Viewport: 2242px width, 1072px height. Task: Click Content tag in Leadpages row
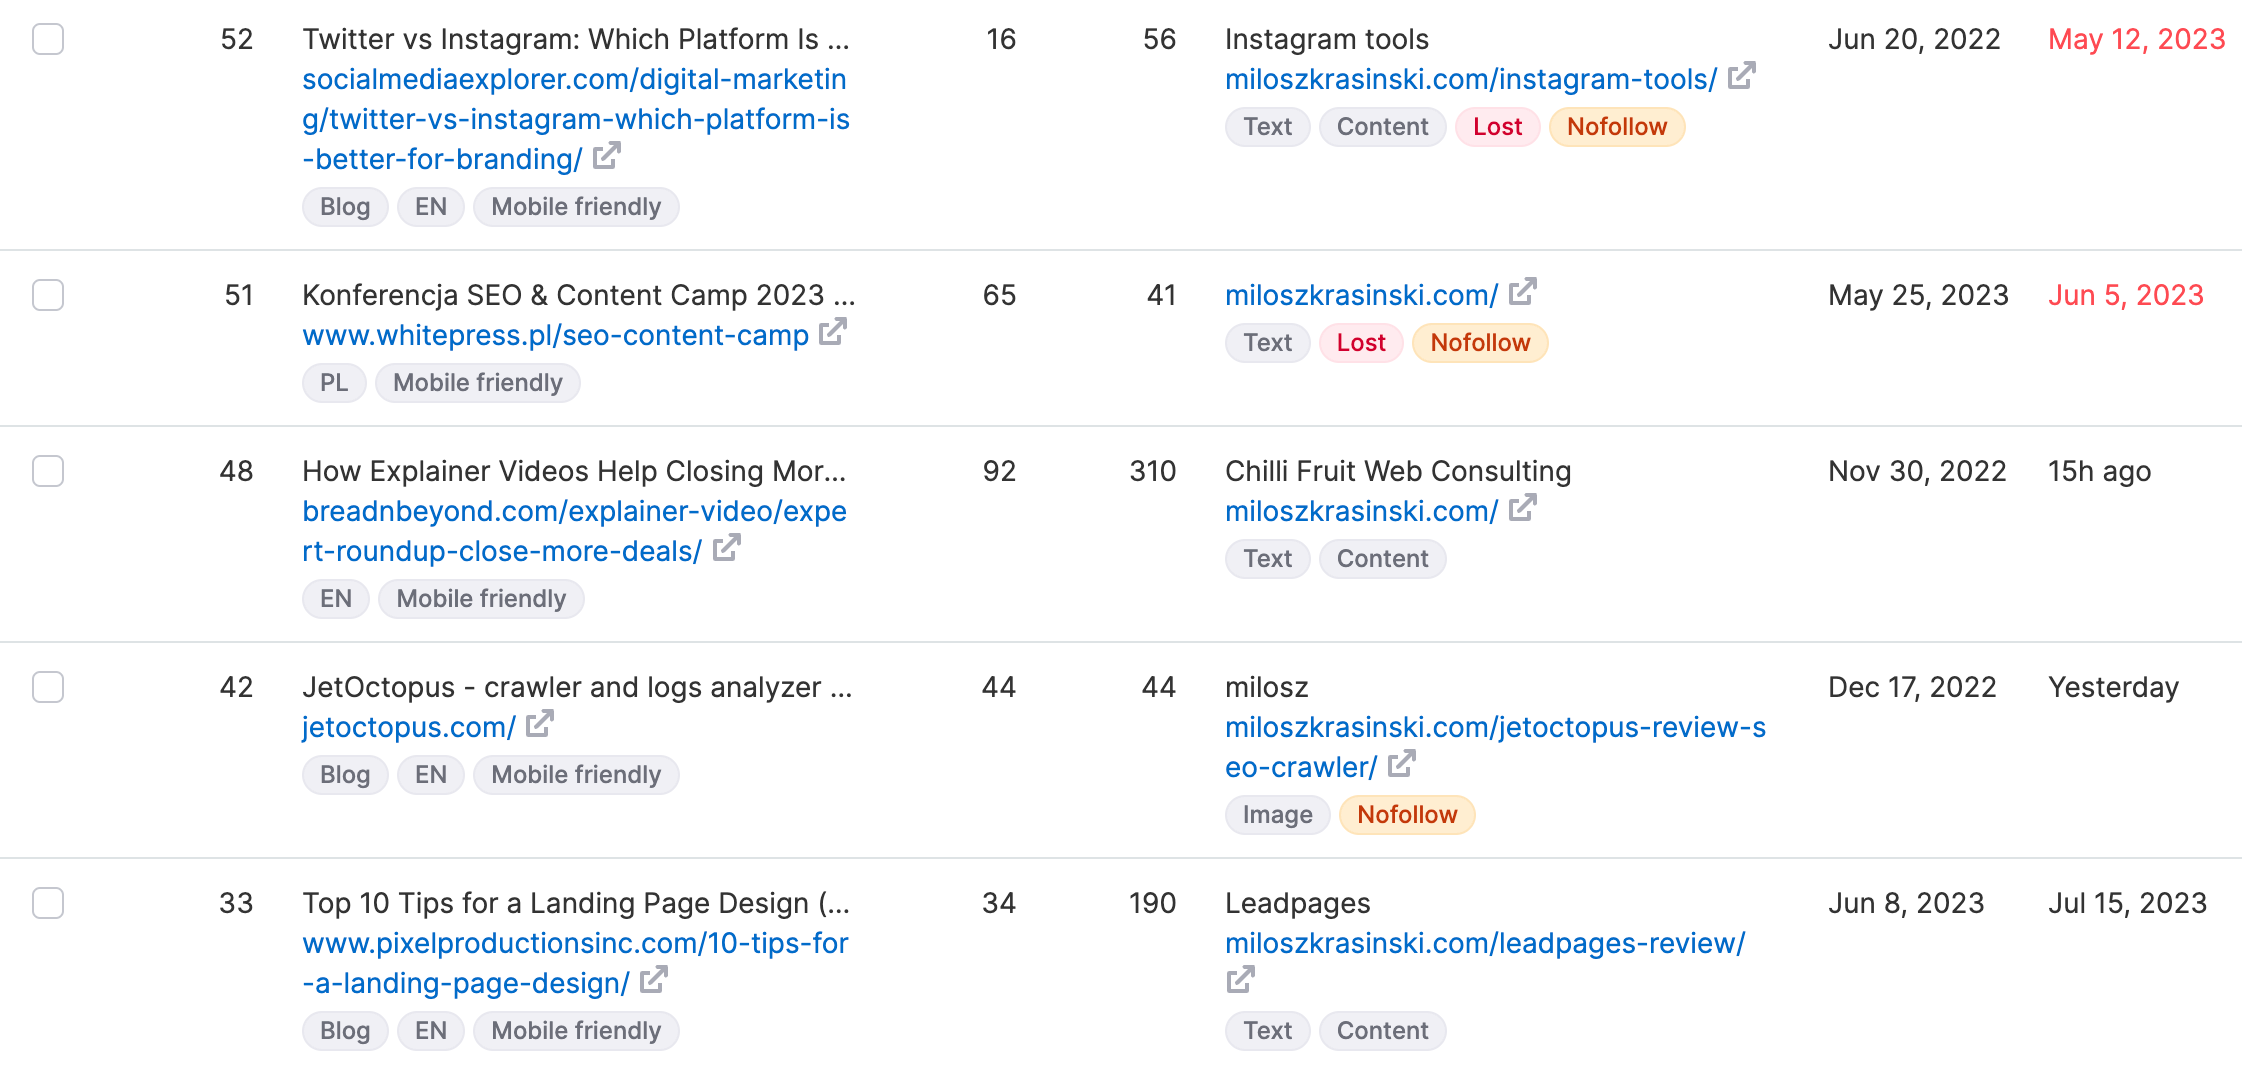tap(1382, 1031)
